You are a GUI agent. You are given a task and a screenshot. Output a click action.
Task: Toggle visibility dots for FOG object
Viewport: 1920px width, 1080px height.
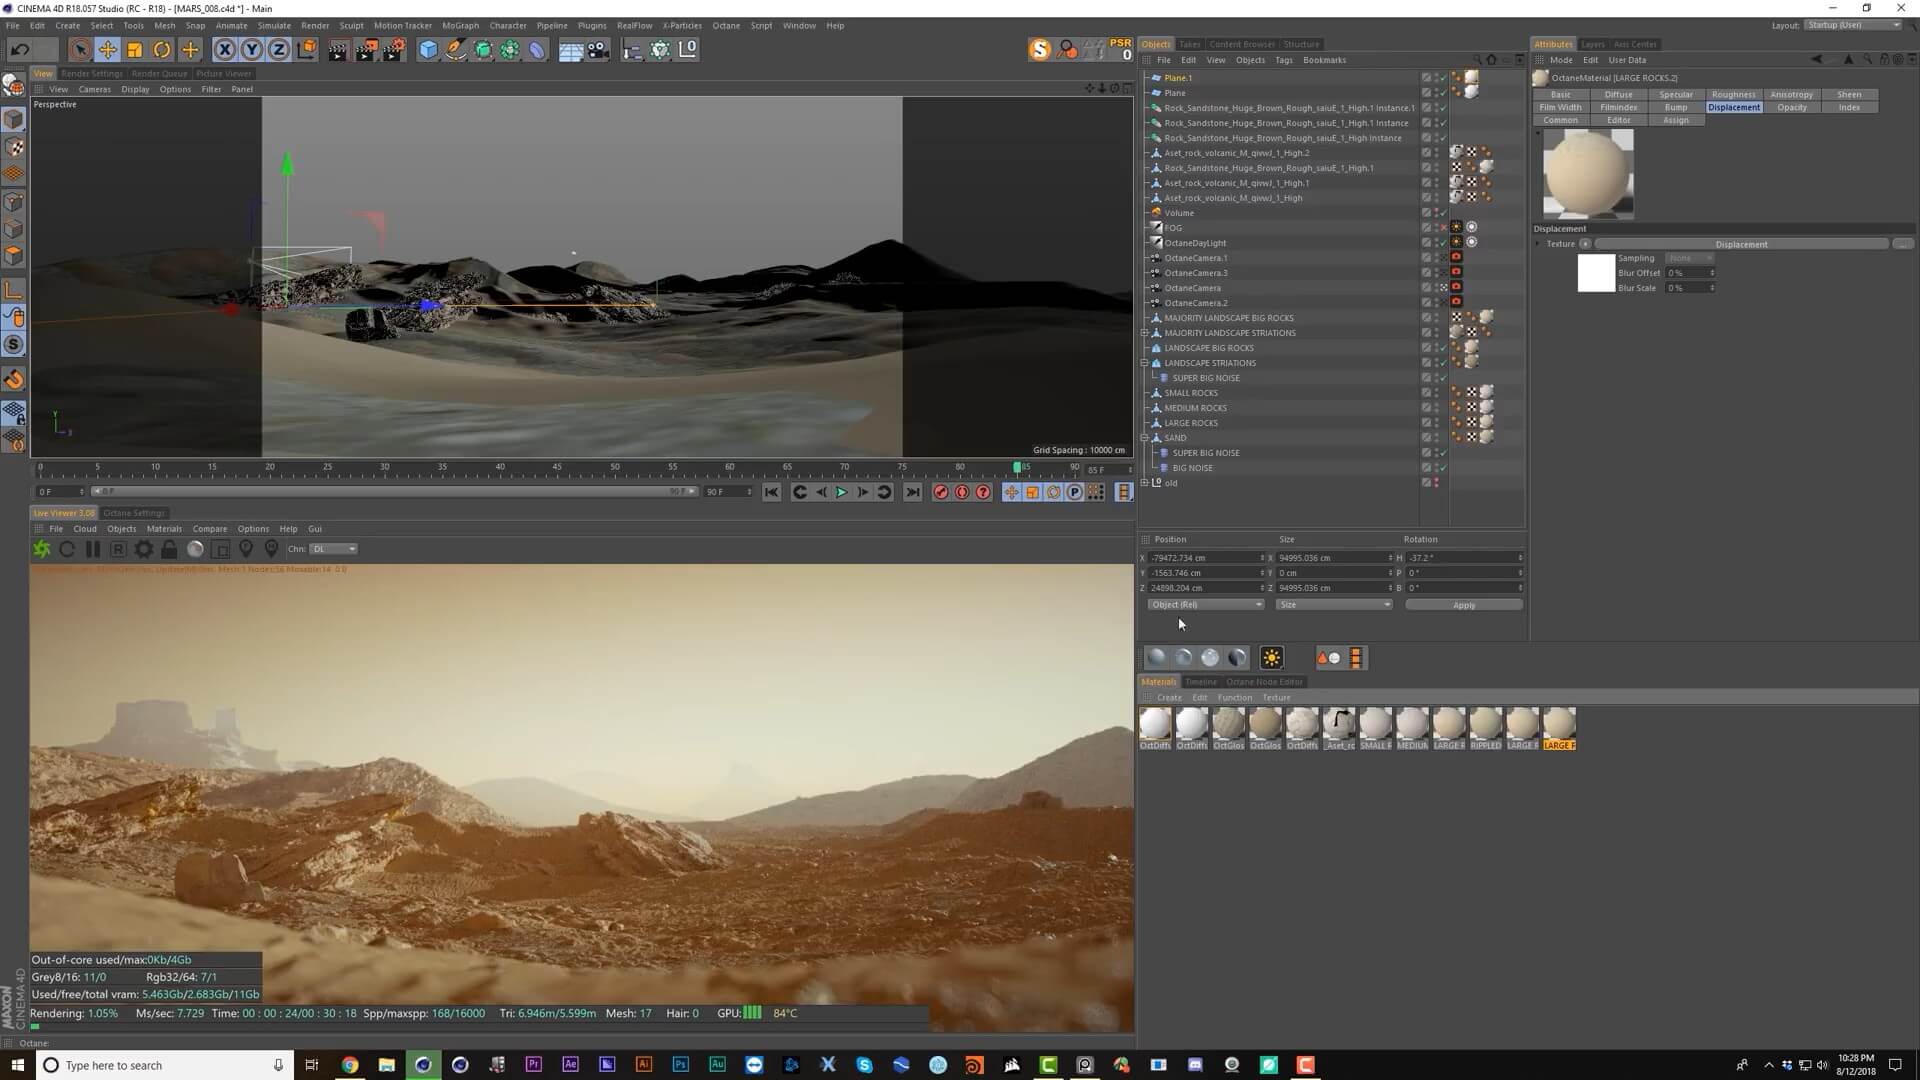1437,228
